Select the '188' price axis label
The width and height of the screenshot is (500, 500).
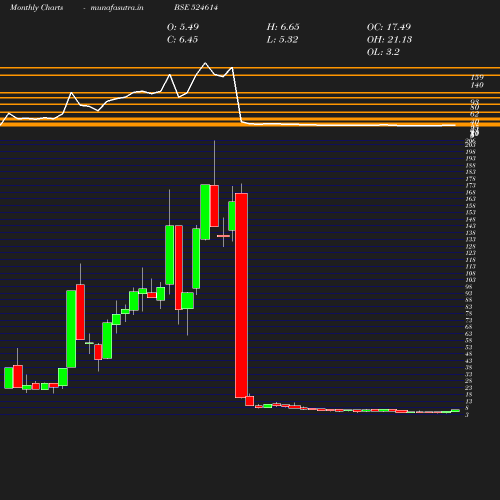pyautogui.click(x=470, y=165)
